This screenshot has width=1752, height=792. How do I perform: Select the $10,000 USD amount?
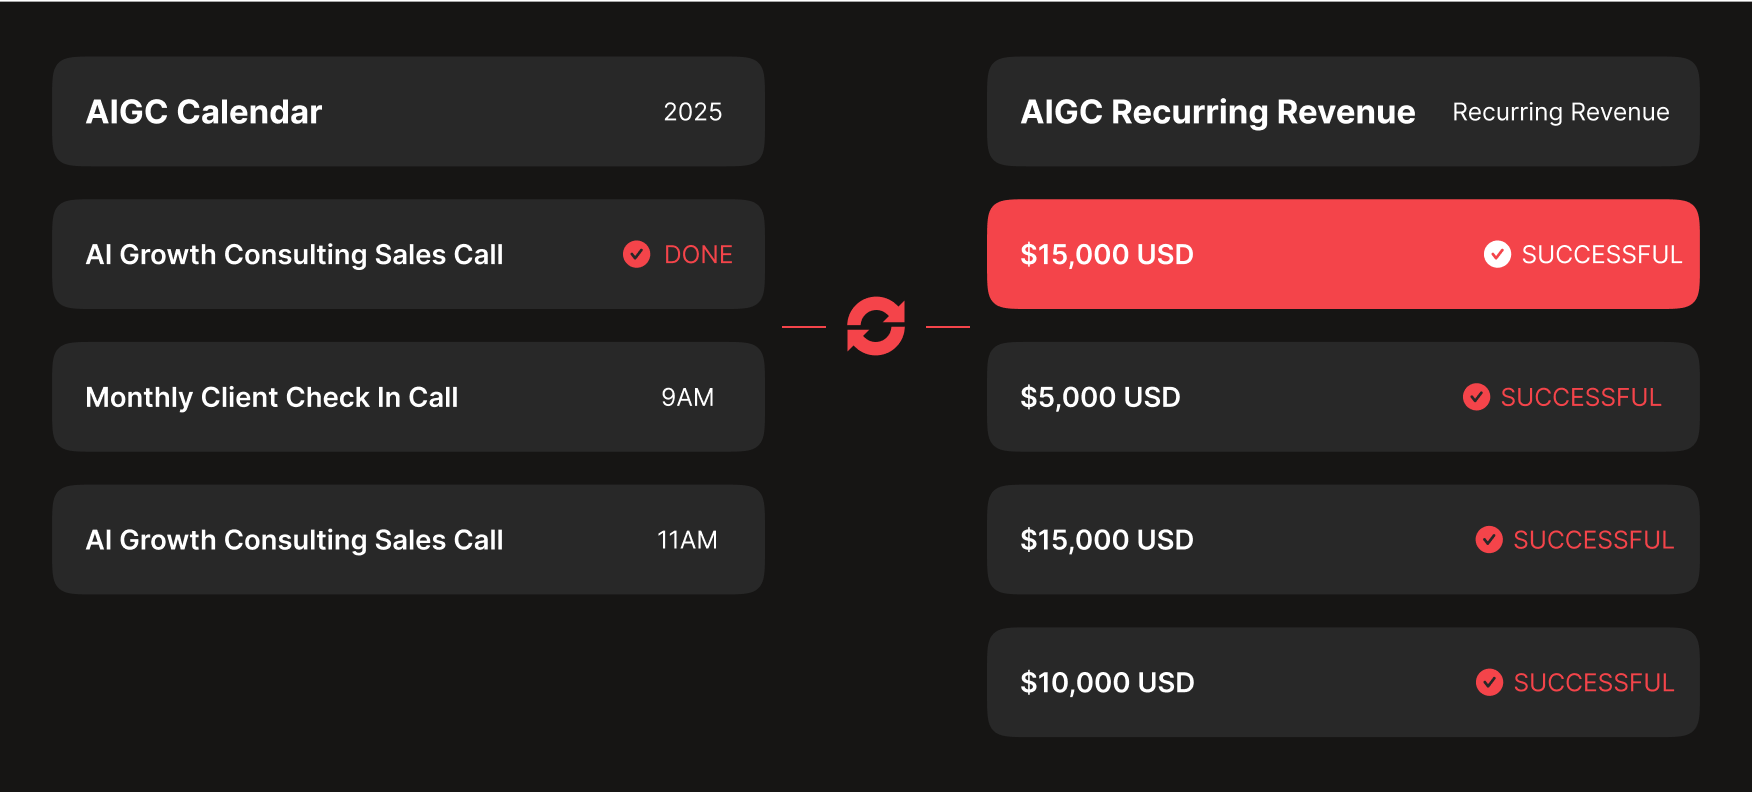pyautogui.click(x=1107, y=682)
